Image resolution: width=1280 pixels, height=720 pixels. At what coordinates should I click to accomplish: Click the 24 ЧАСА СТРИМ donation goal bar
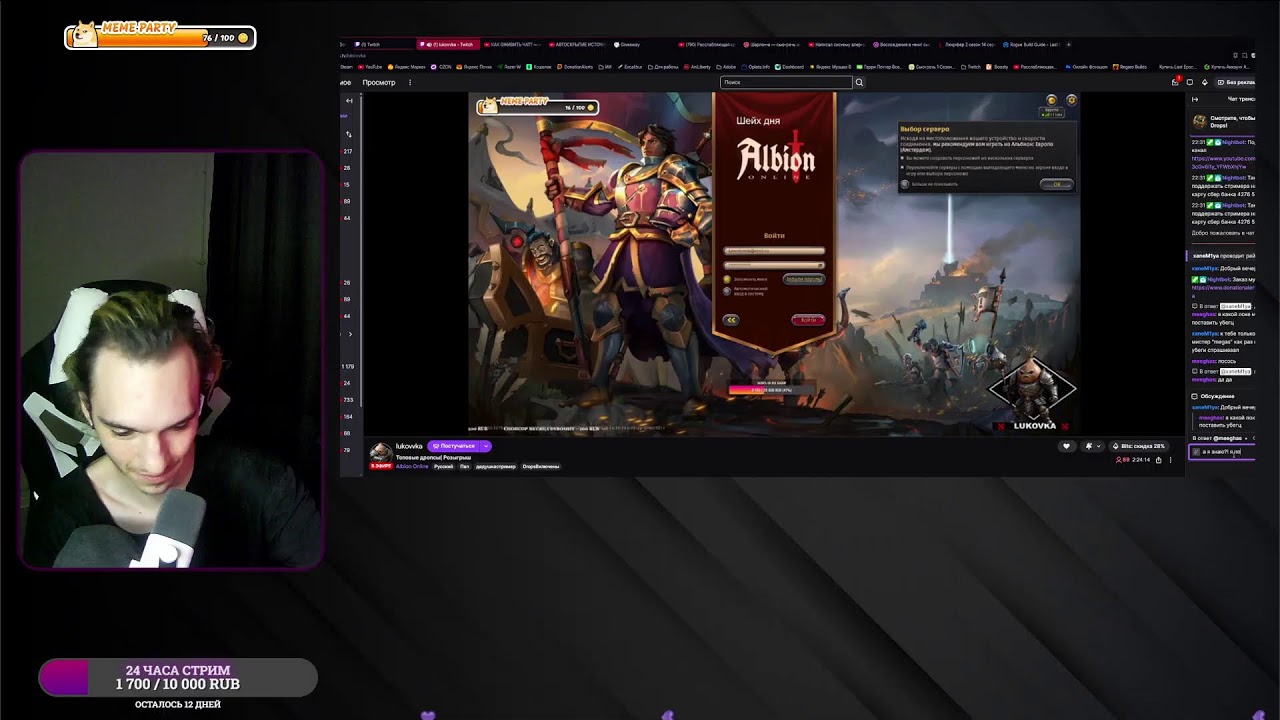click(x=178, y=677)
